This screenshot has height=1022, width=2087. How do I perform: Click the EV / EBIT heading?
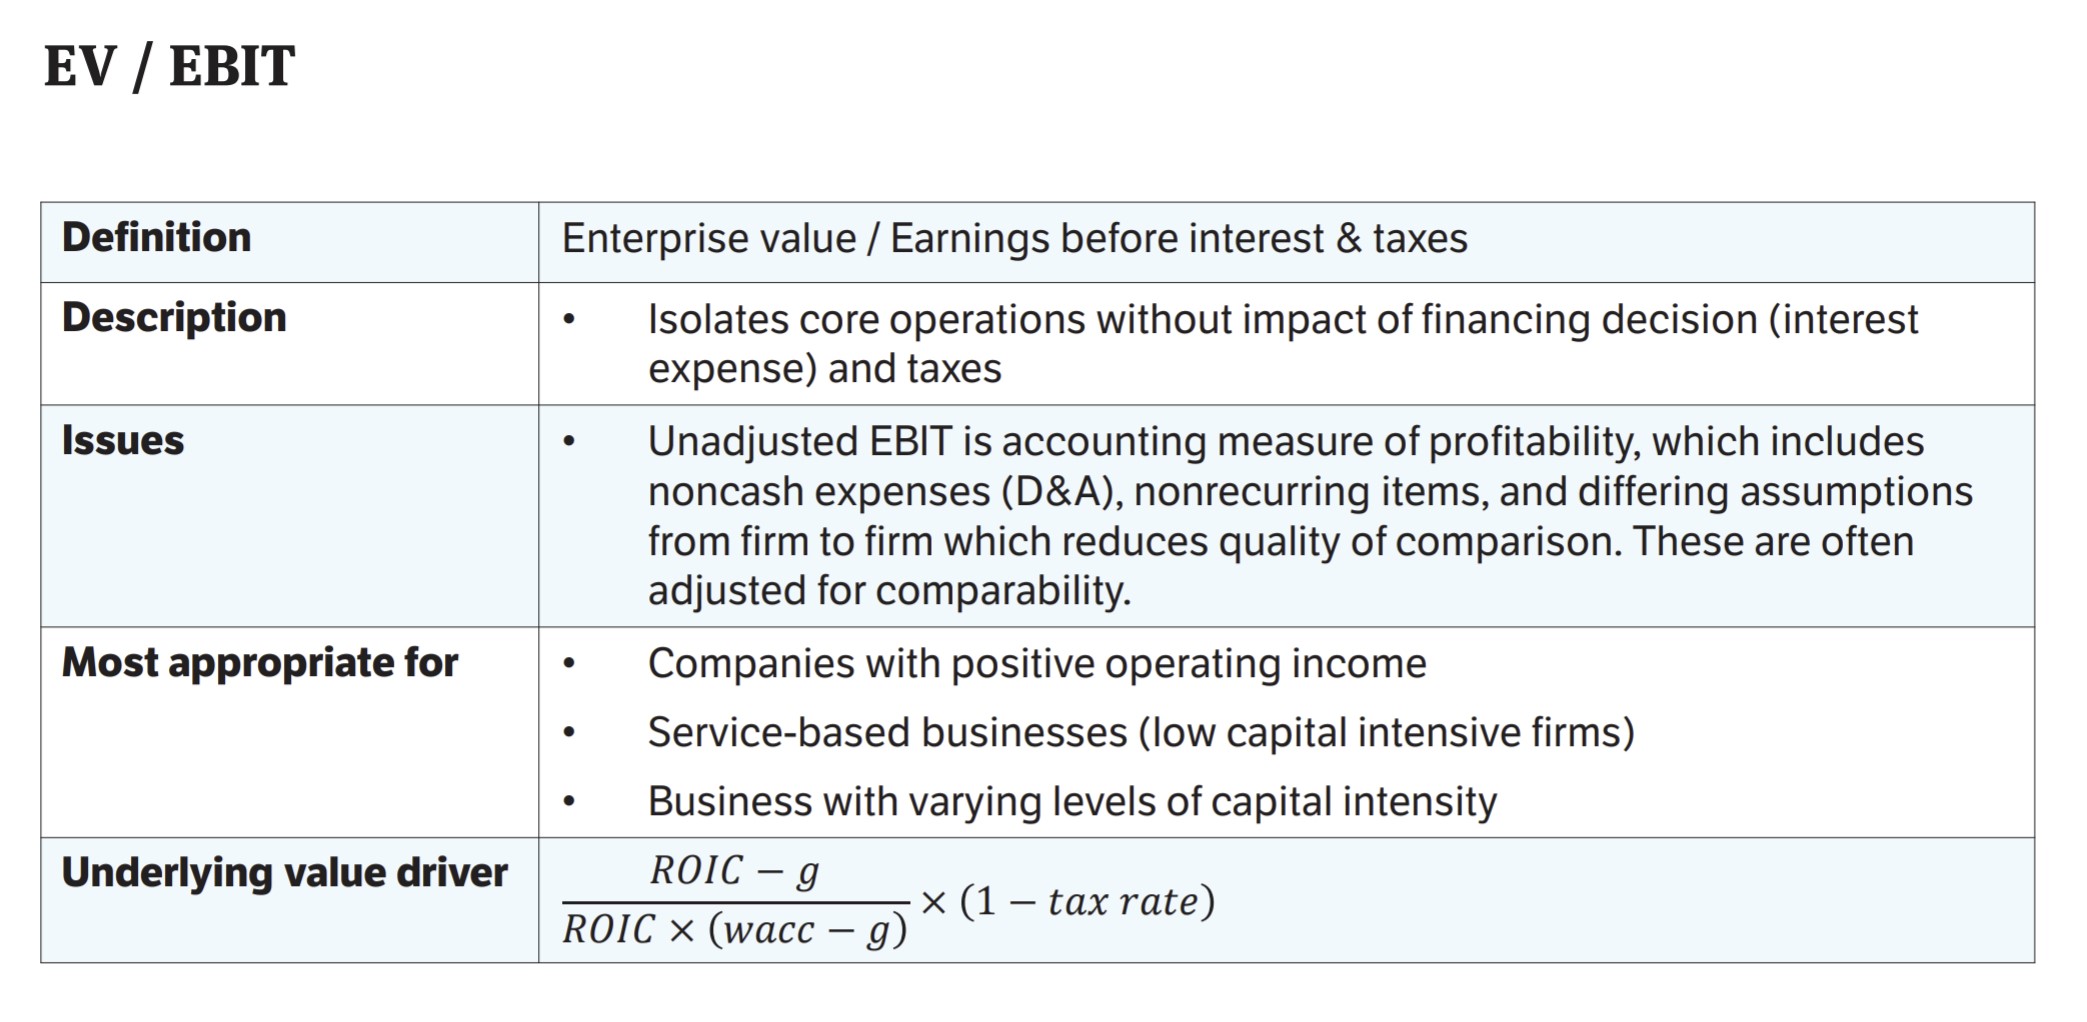[x=169, y=67]
